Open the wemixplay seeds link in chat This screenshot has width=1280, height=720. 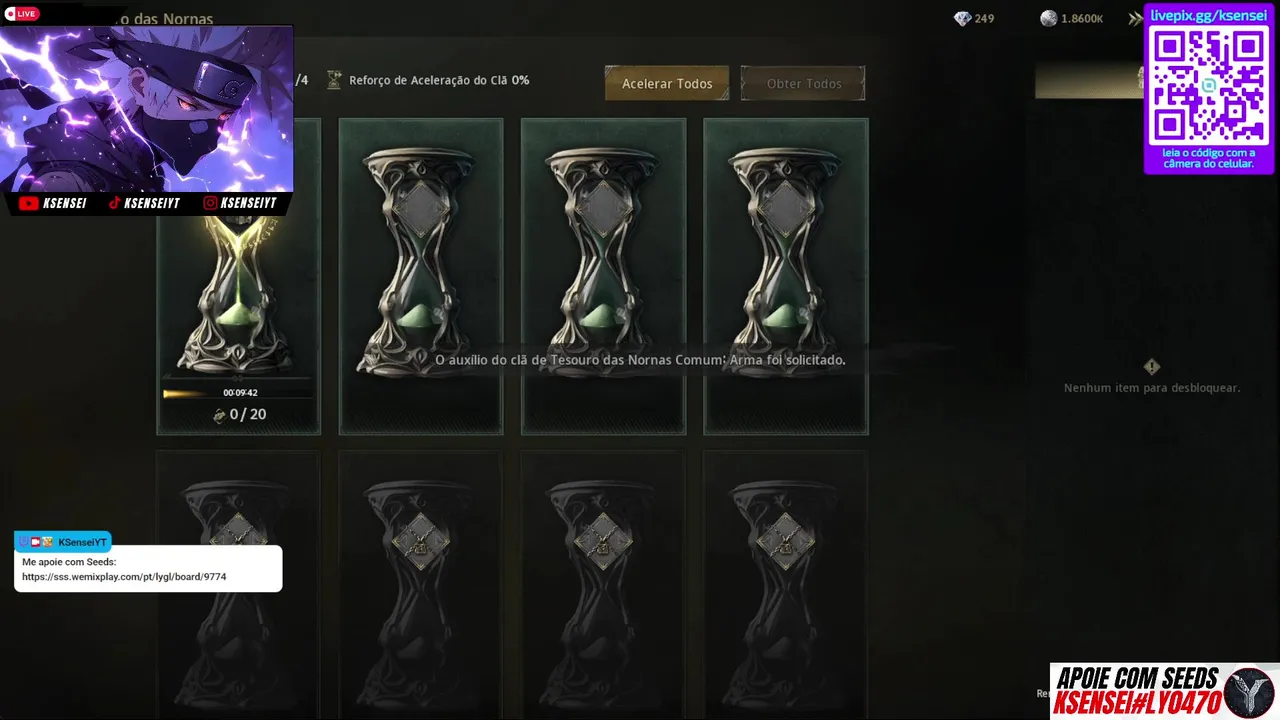pos(124,577)
